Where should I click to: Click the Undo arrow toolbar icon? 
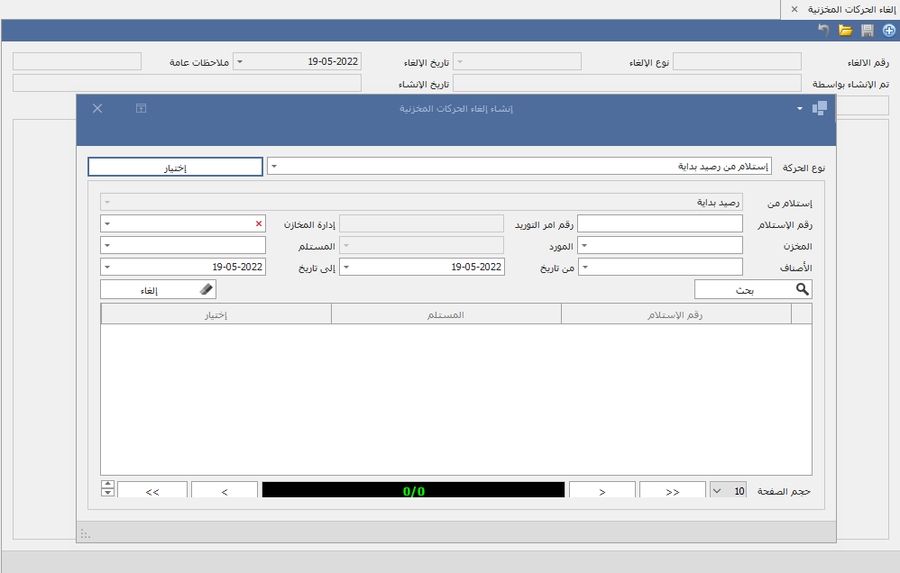pos(823,31)
